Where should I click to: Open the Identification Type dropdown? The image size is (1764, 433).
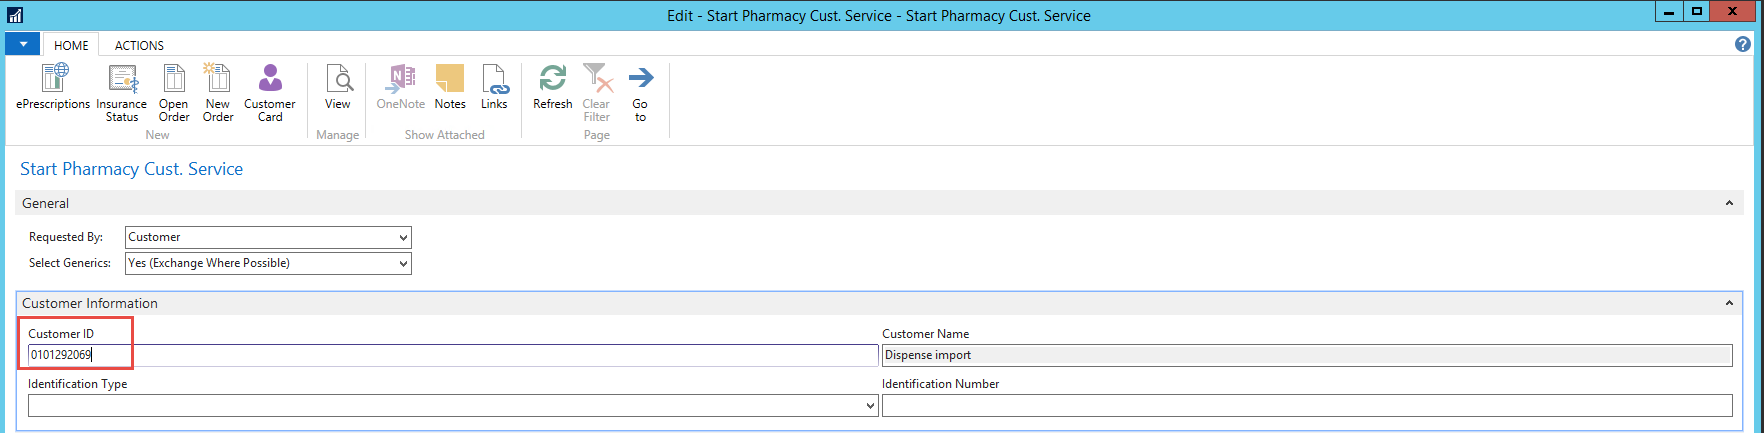[870, 406]
